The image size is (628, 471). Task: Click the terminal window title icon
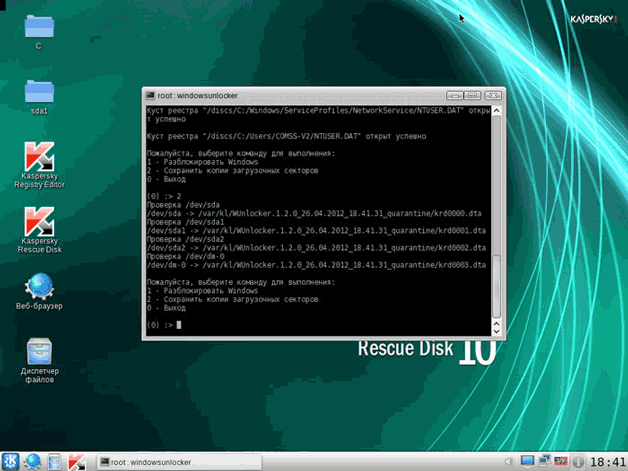point(150,95)
